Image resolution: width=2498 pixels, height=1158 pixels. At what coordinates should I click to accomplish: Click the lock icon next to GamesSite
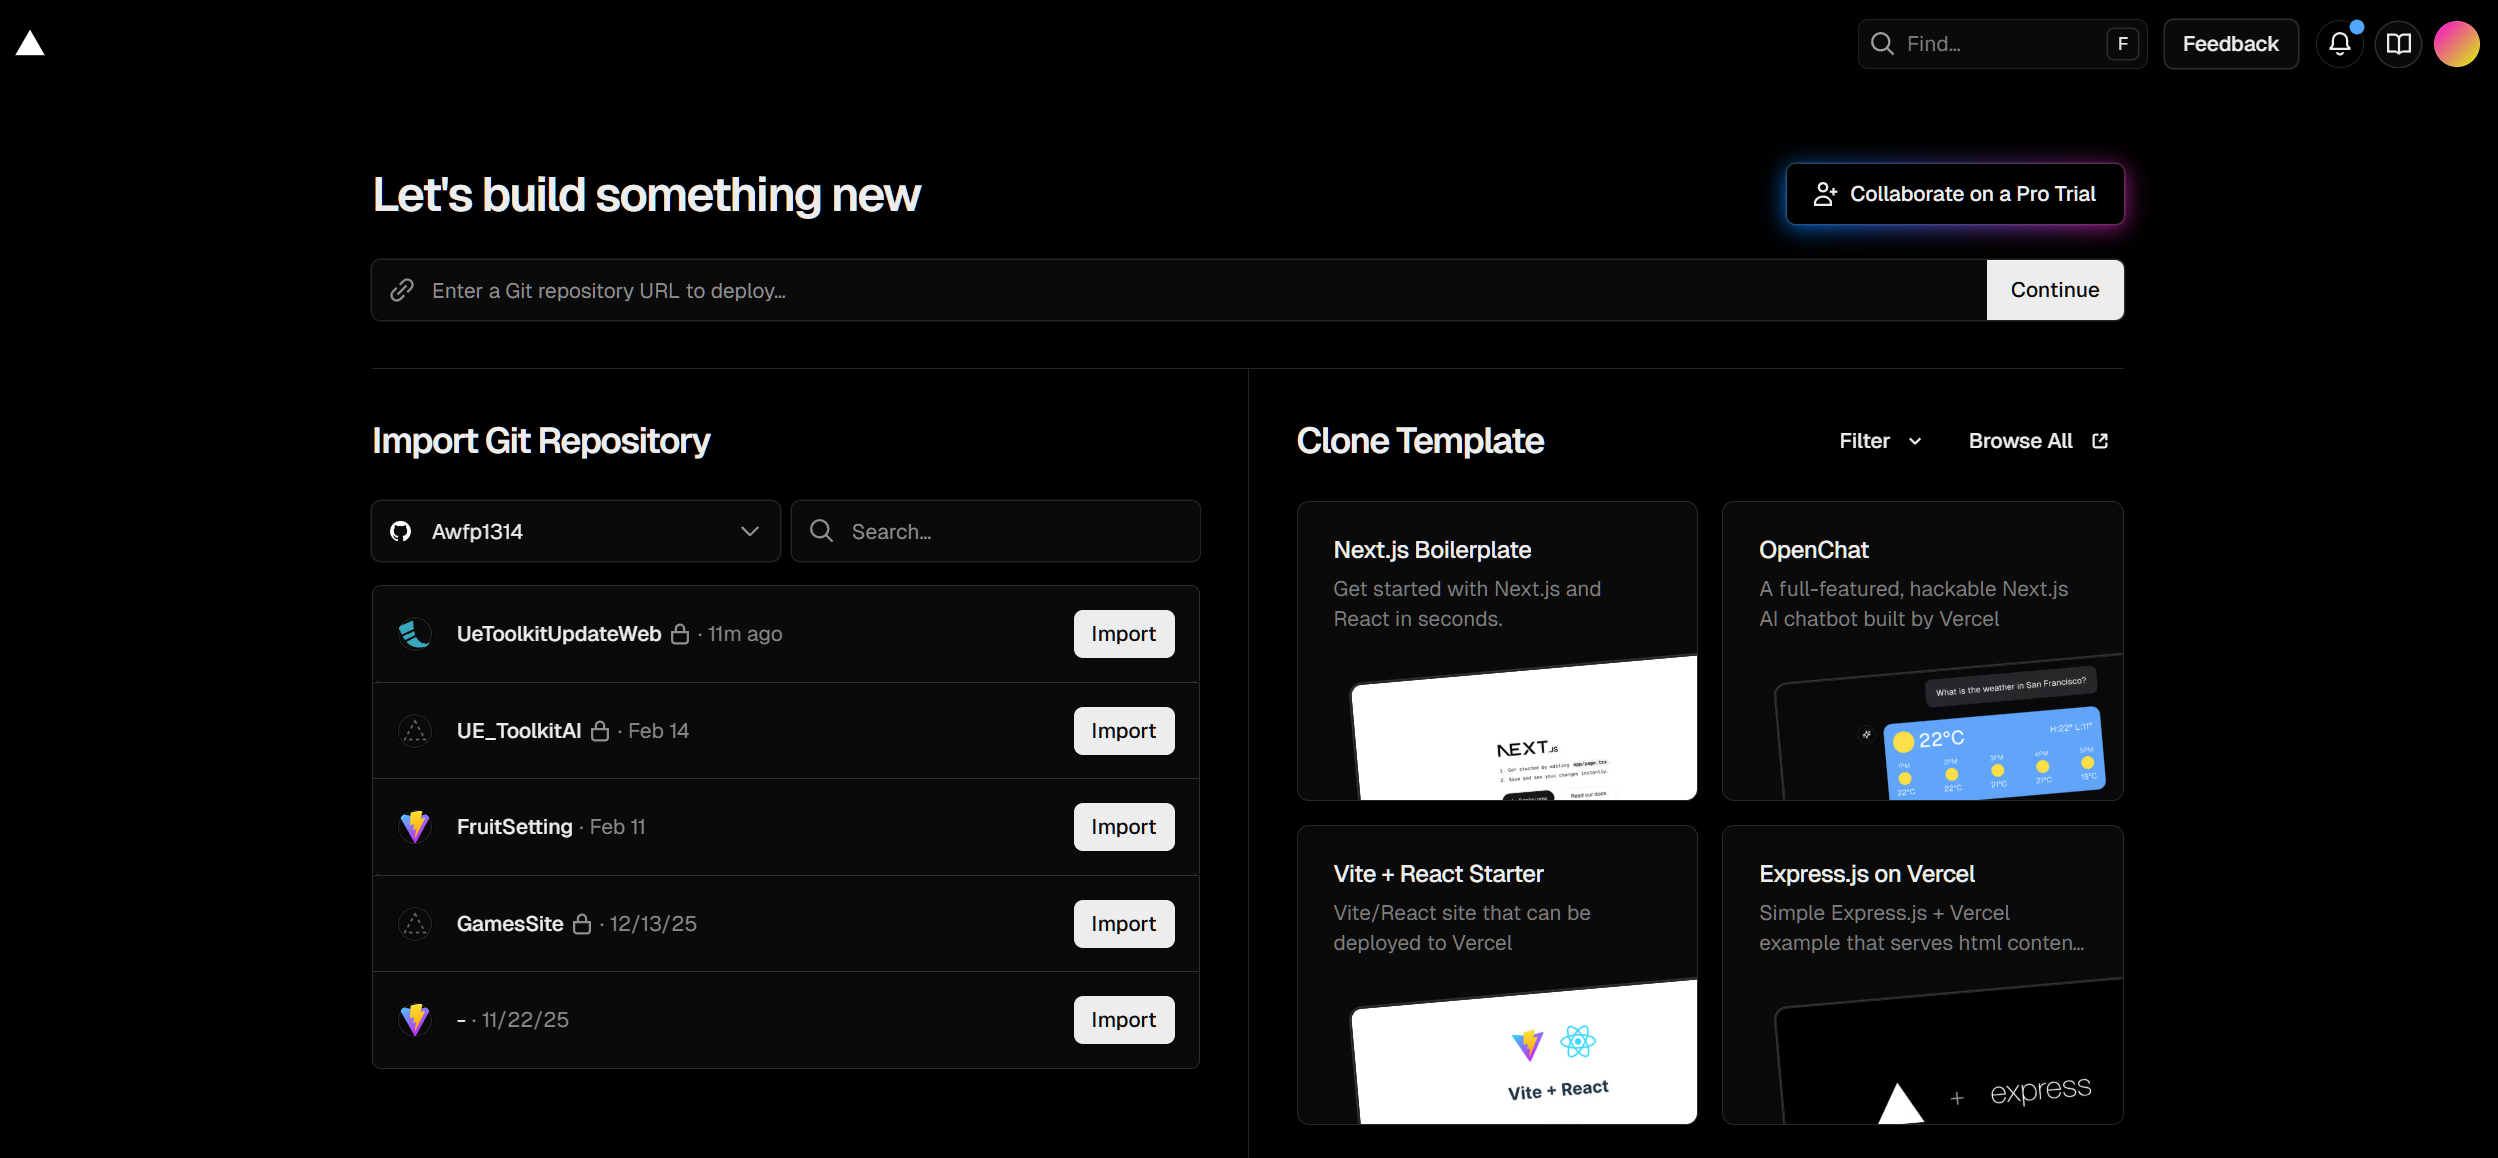pos(582,924)
